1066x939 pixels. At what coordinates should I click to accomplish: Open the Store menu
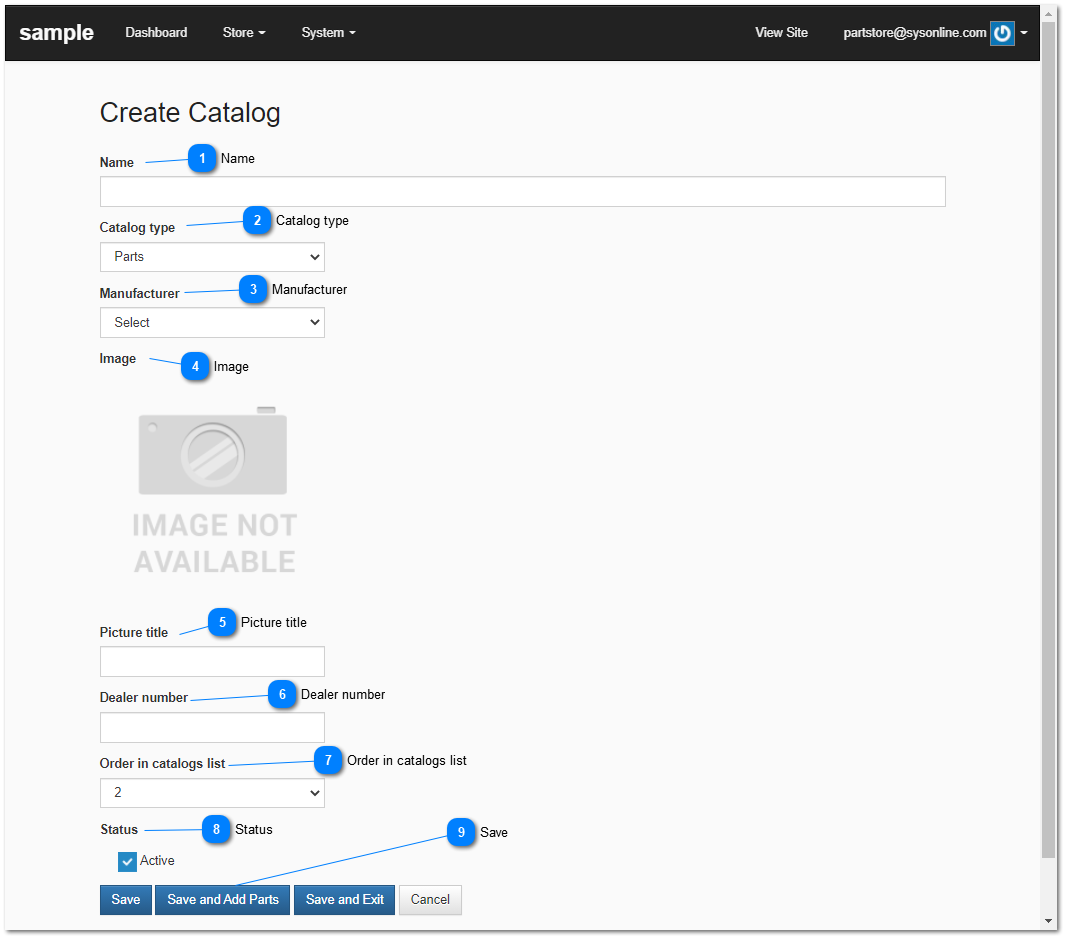pos(244,33)
